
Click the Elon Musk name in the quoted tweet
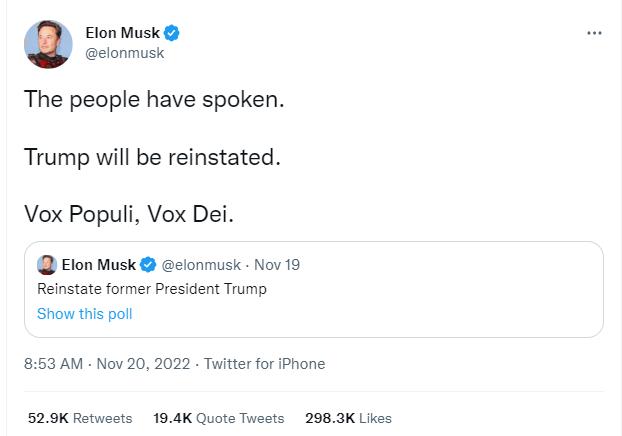coord(98,265)
